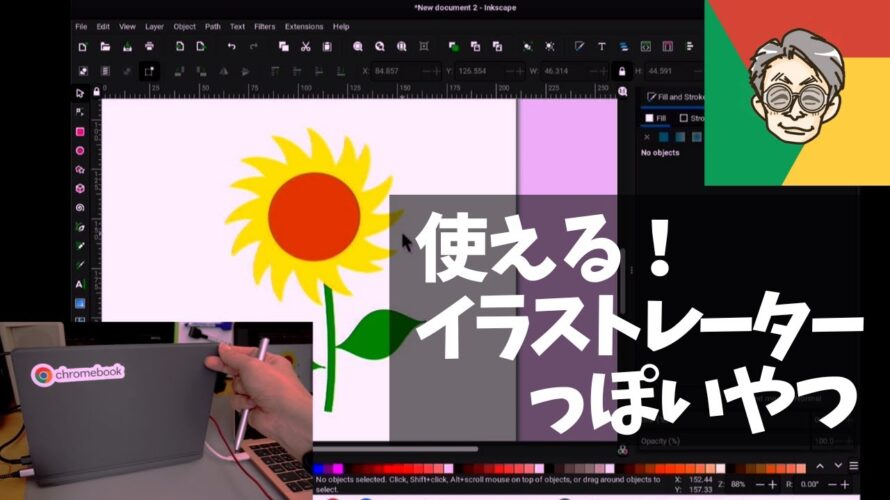This screenshot has width=890, height=500.
Task: Click the Undo arrow icon
Action: coord(231,47)
